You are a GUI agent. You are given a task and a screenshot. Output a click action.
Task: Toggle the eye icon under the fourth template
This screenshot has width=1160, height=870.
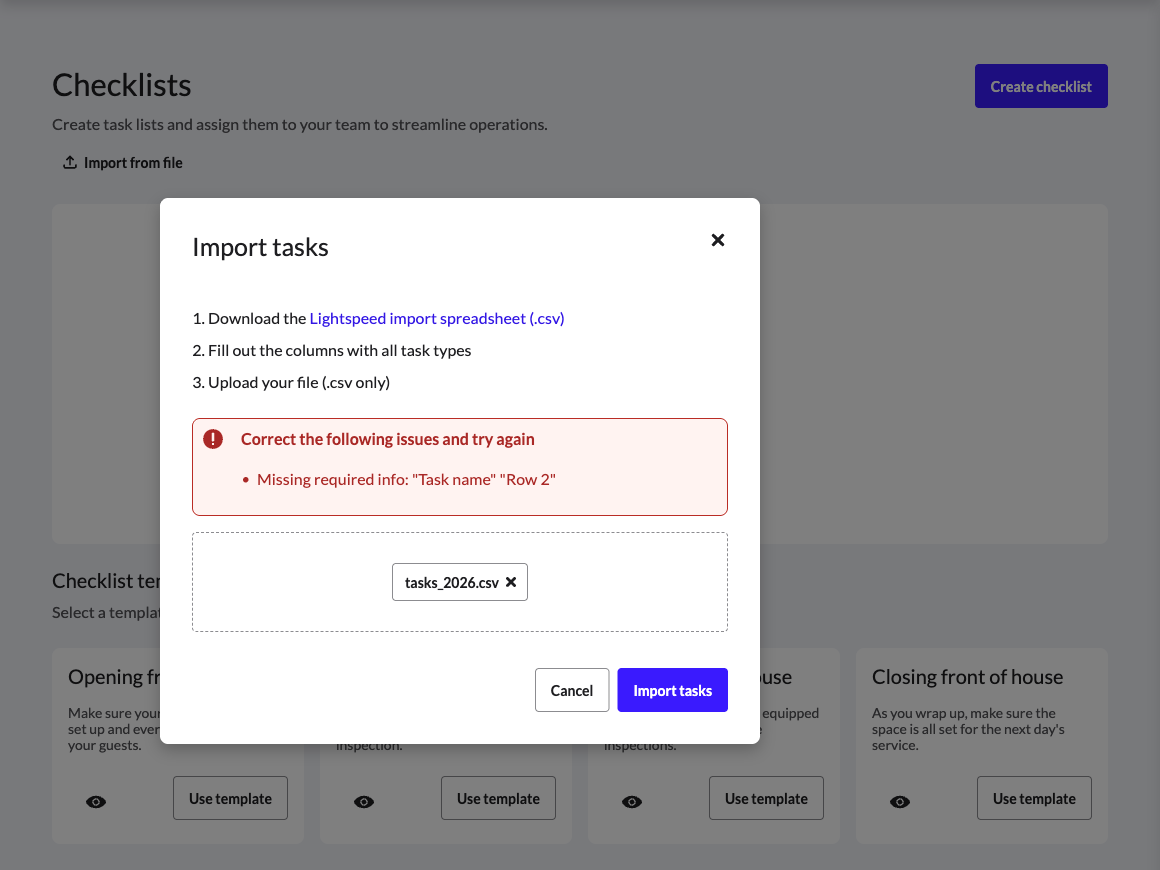(900, 801)
